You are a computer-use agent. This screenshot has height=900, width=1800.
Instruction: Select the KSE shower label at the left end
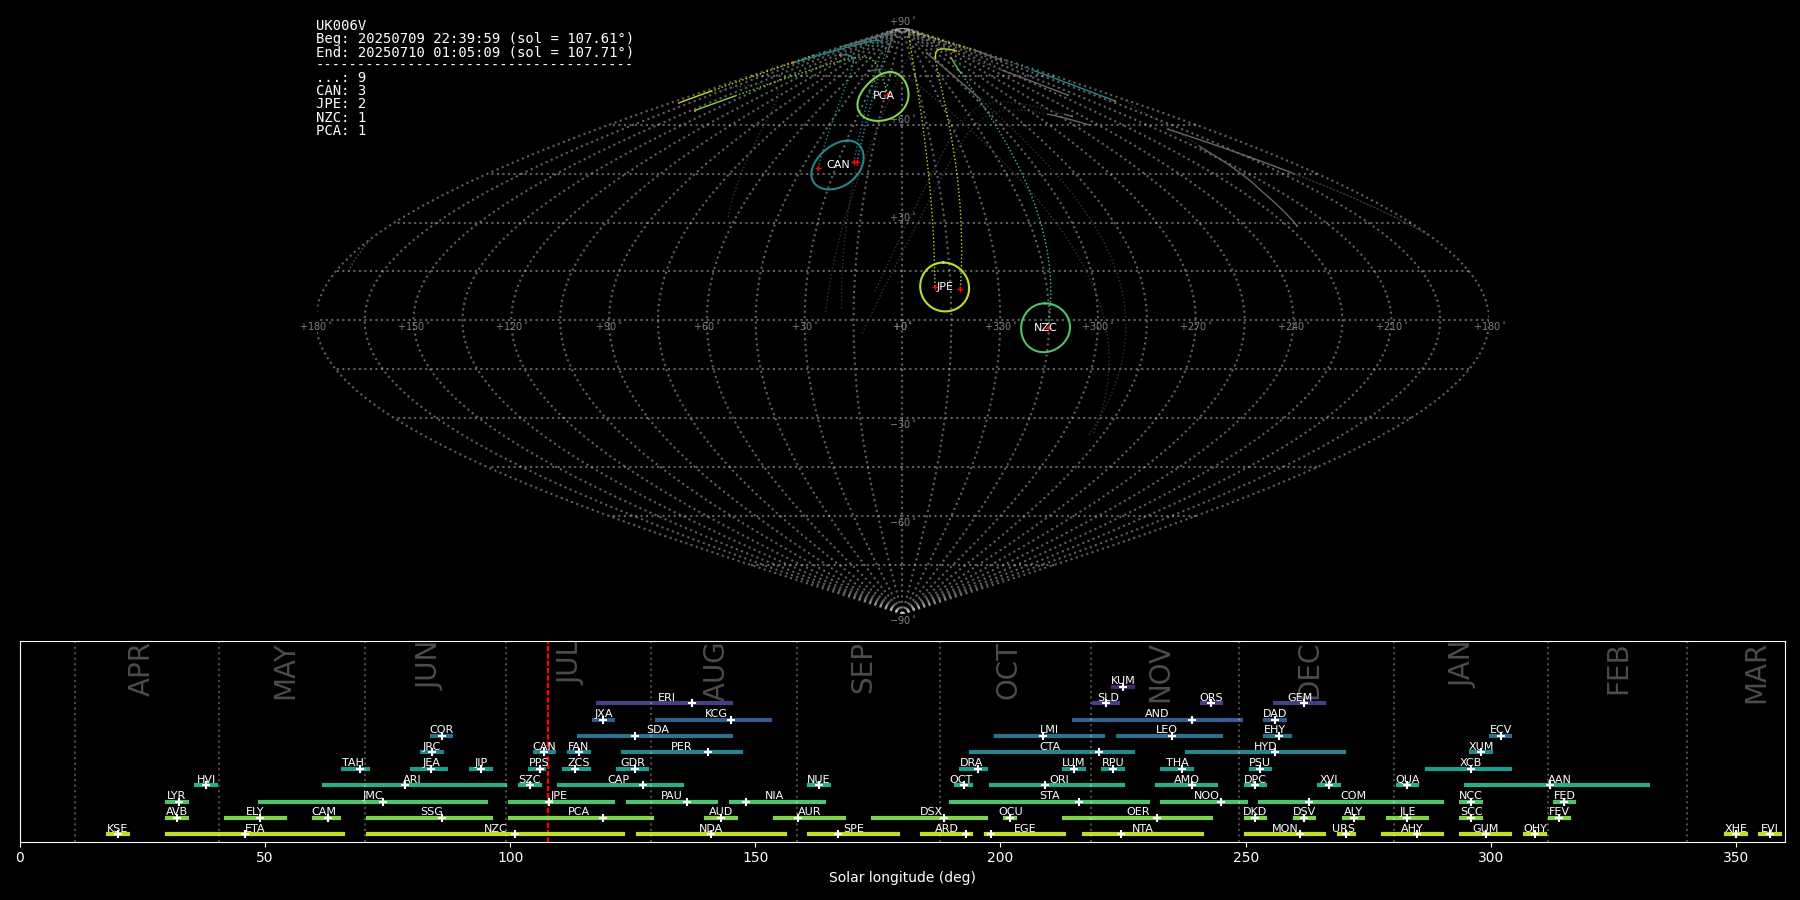pyautogui.click(x=118, y=829)
